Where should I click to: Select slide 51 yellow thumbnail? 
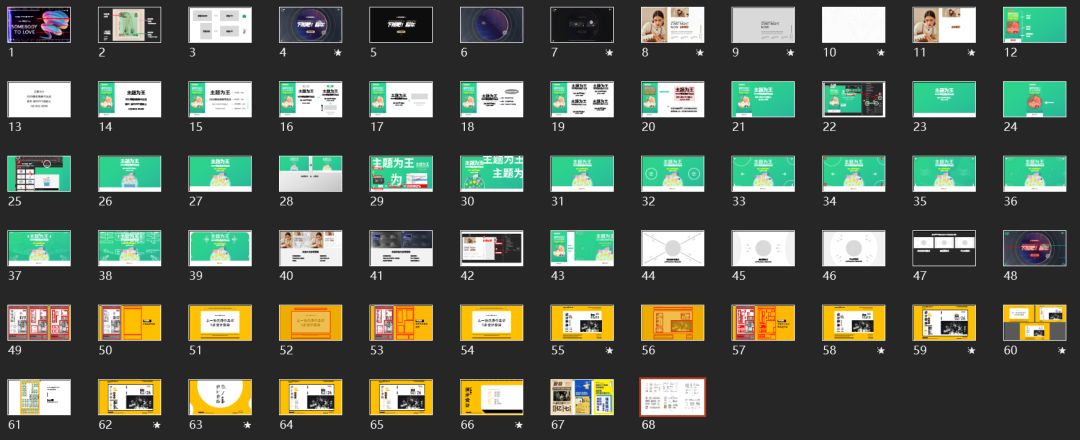click(x=220, y=322)
